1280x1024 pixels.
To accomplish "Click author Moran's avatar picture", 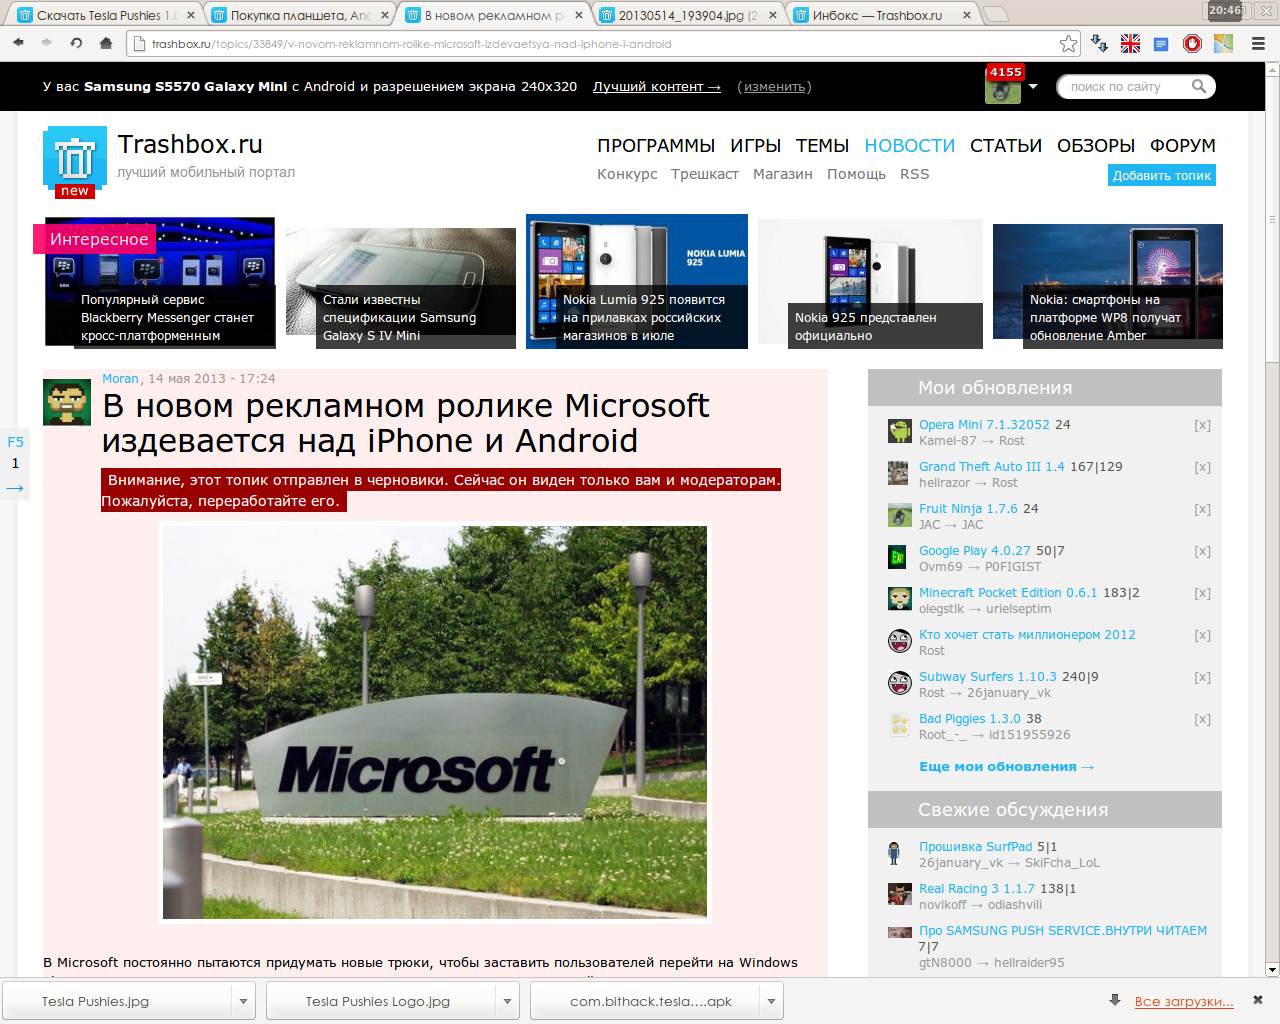I will (67, 402).
